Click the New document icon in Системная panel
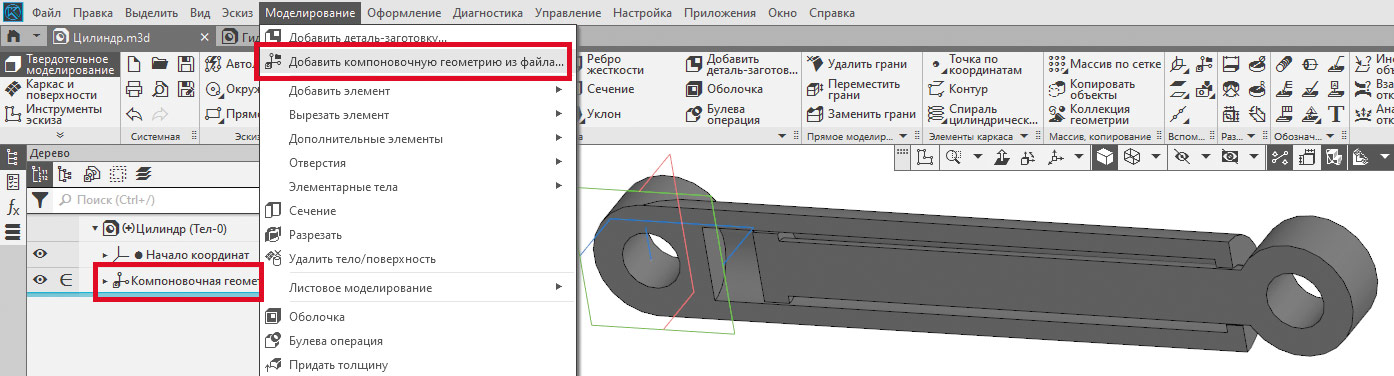This screenshot has height=376, width=1394. [134, 64]
